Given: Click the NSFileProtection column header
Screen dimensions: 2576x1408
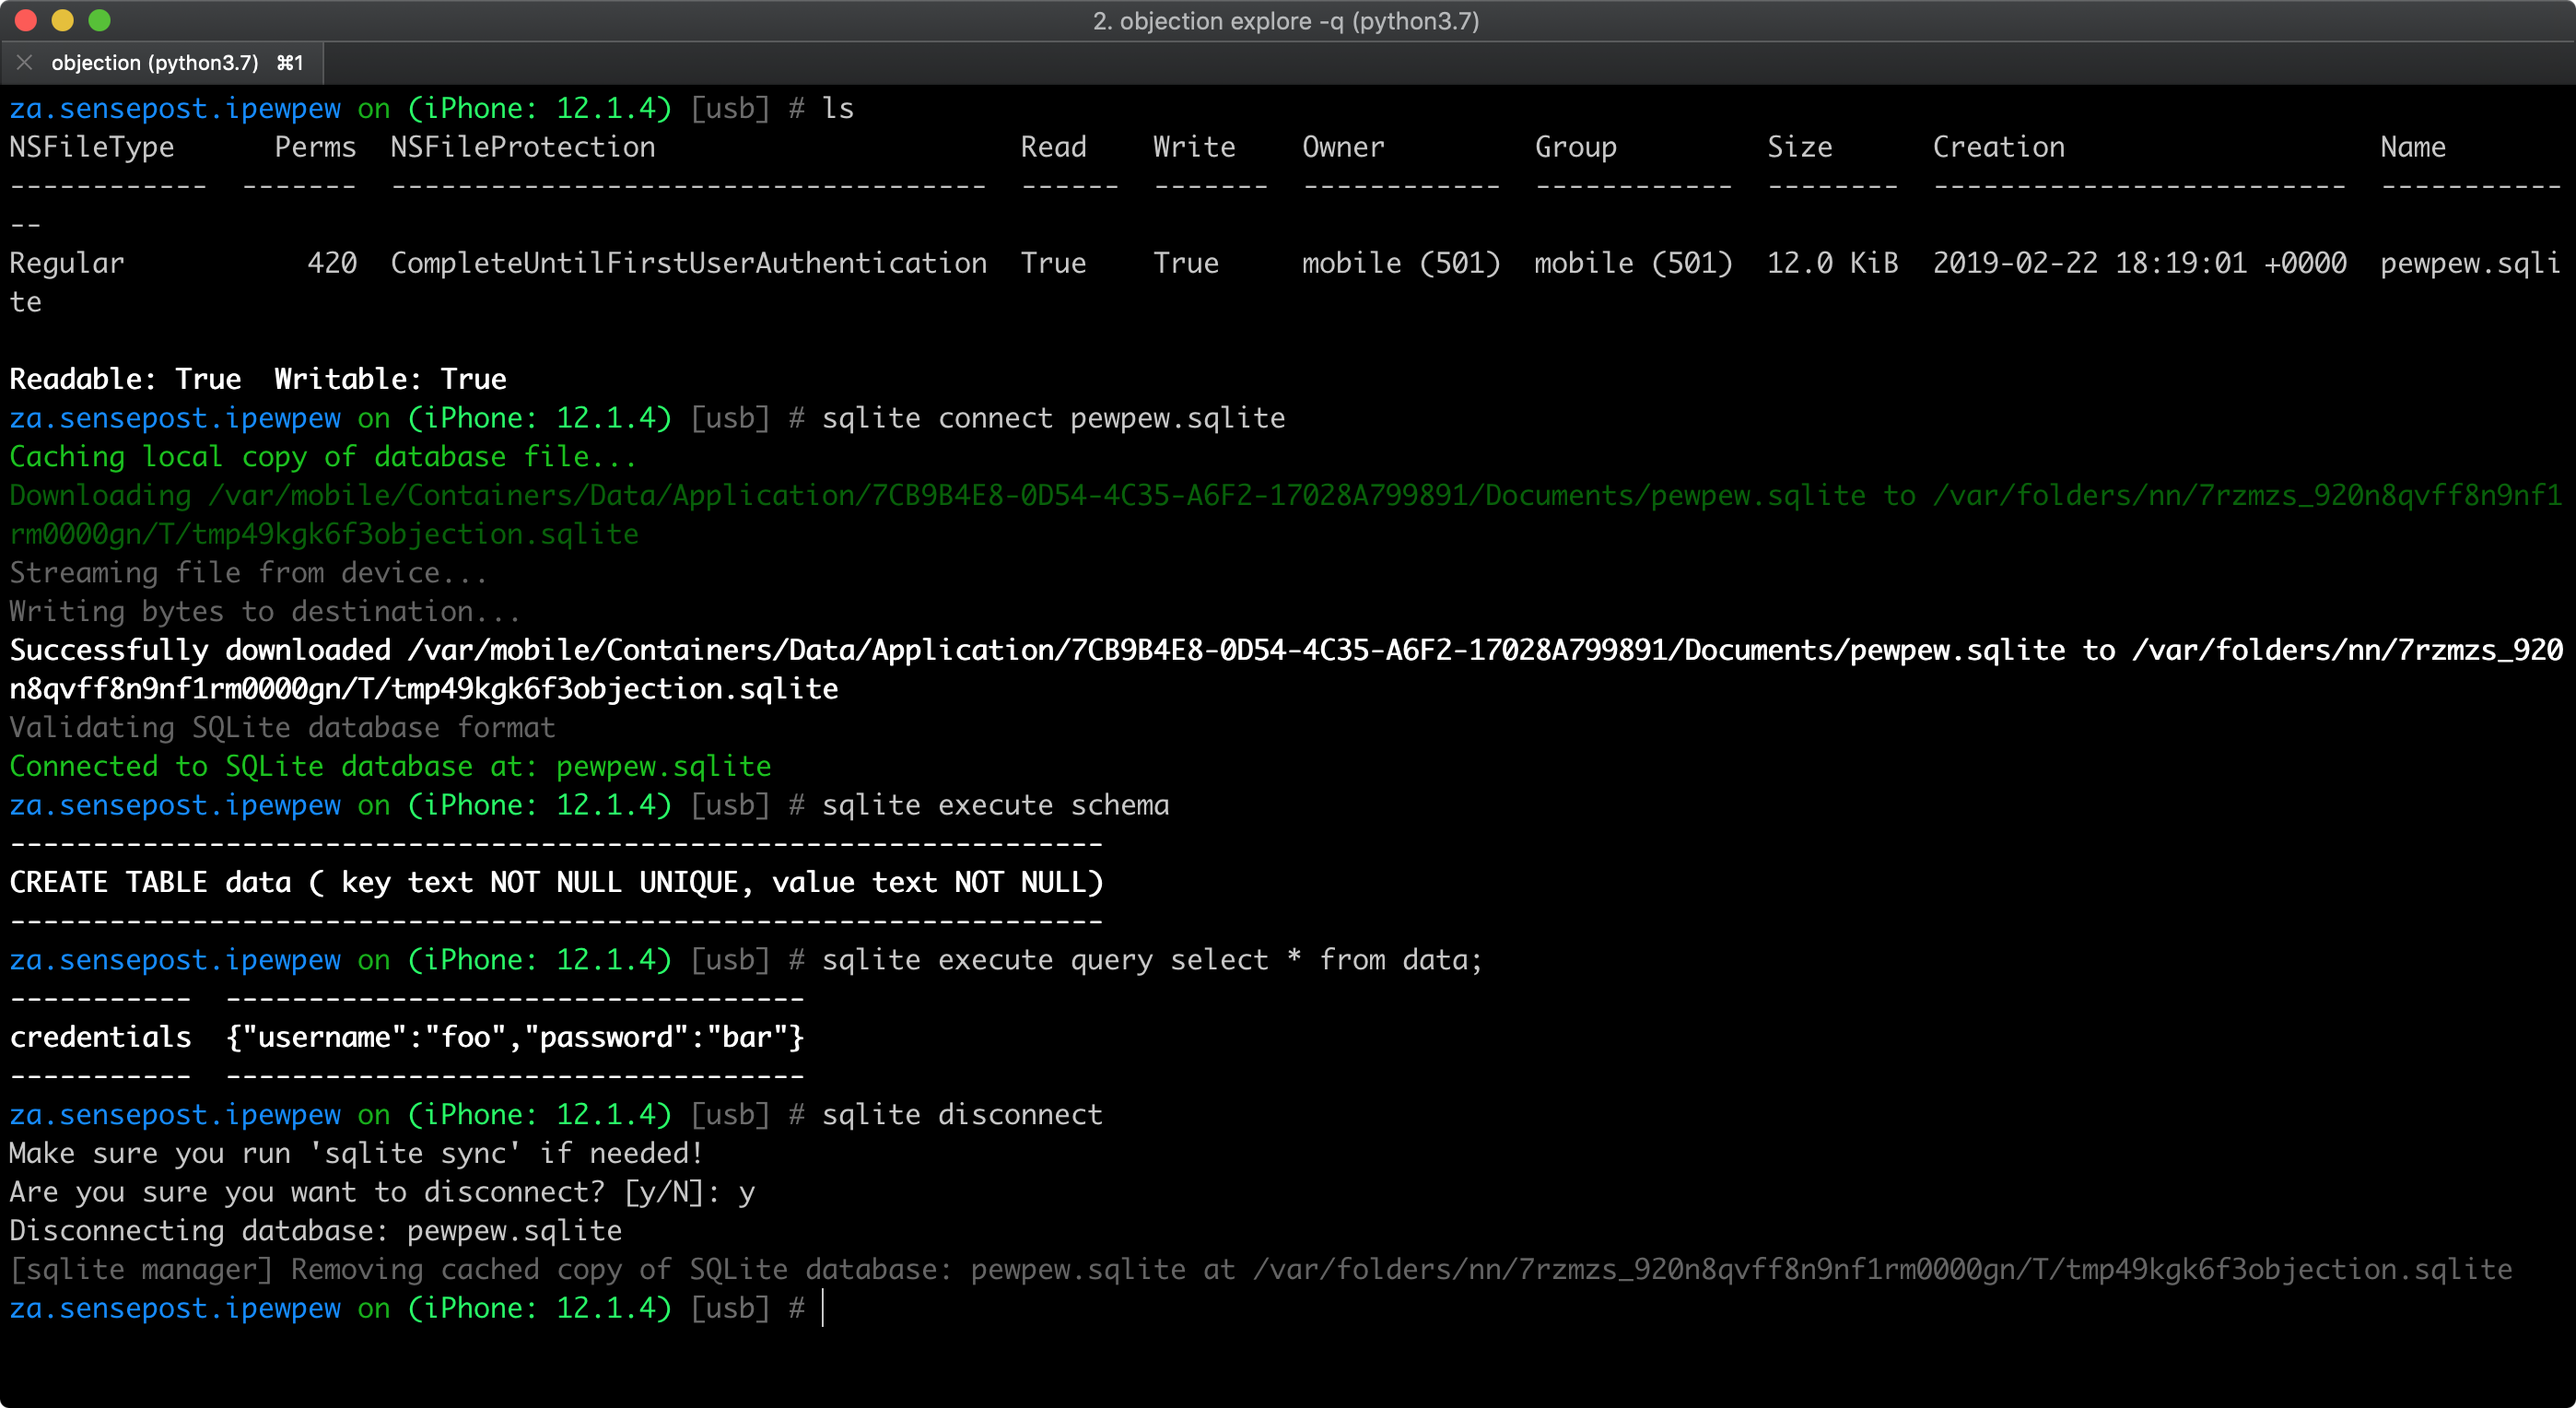Looking at the screenshot, I should (522, 147).
